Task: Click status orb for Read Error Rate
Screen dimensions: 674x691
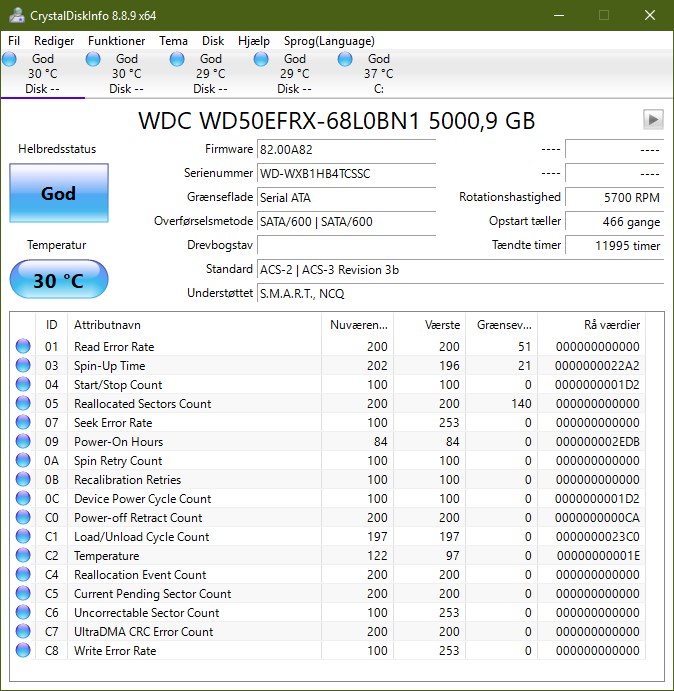Action: pyautogui.click(x=23, y=346)
